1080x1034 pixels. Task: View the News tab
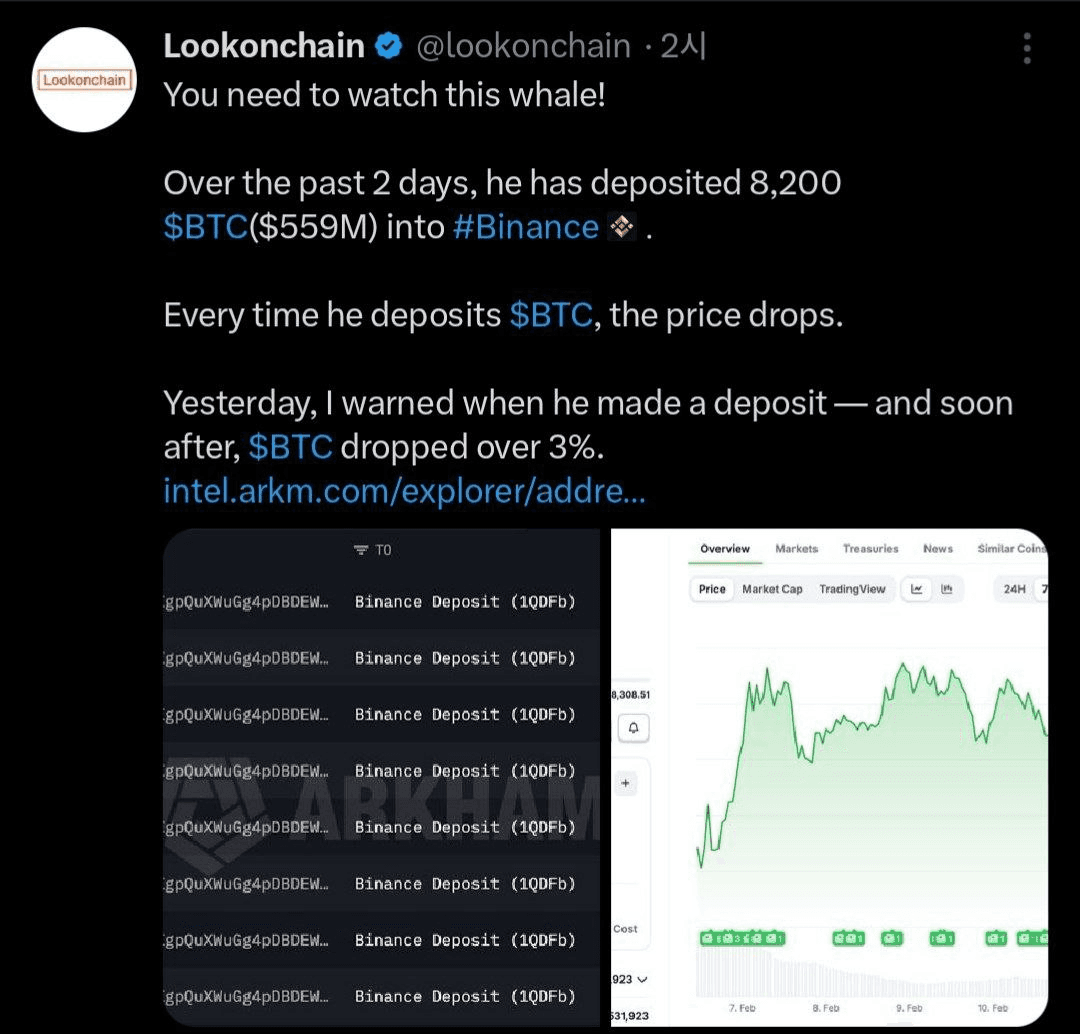point(938,549)
